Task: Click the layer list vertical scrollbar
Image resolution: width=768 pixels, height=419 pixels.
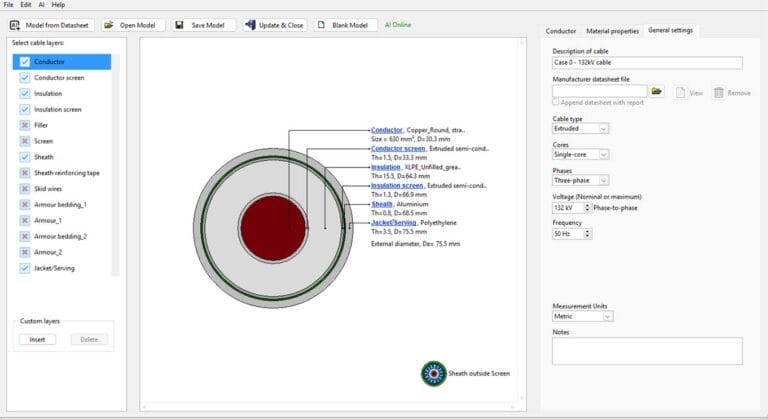Action: click(x=116, y=164)
